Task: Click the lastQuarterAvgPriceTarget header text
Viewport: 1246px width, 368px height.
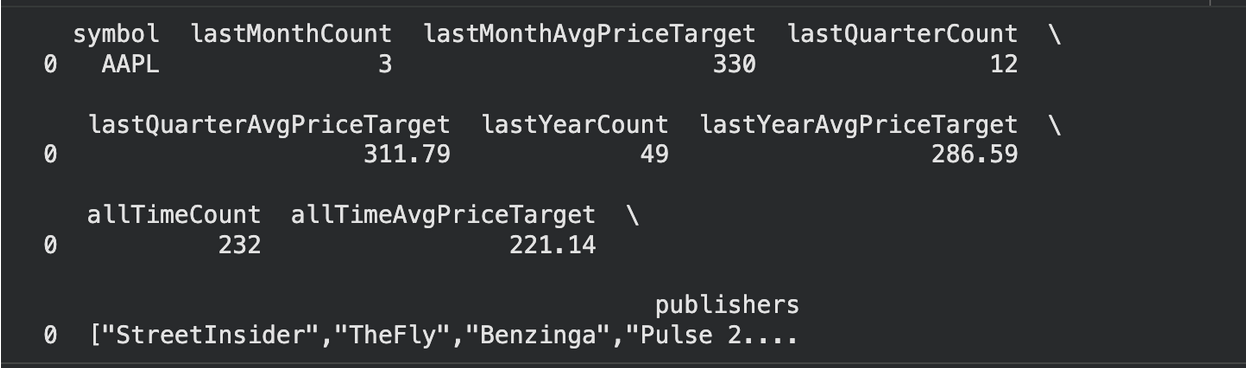Action: 269,125
